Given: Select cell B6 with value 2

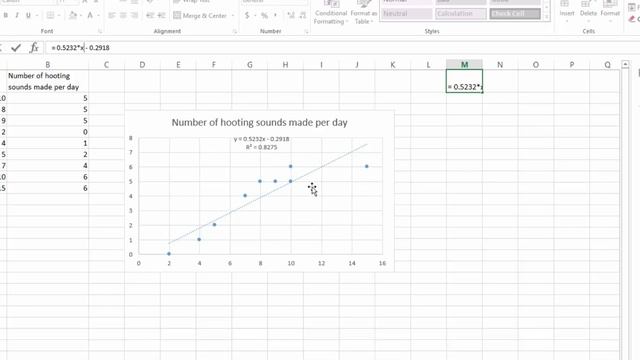Looking at the screenshot, I should click(47, 154).
